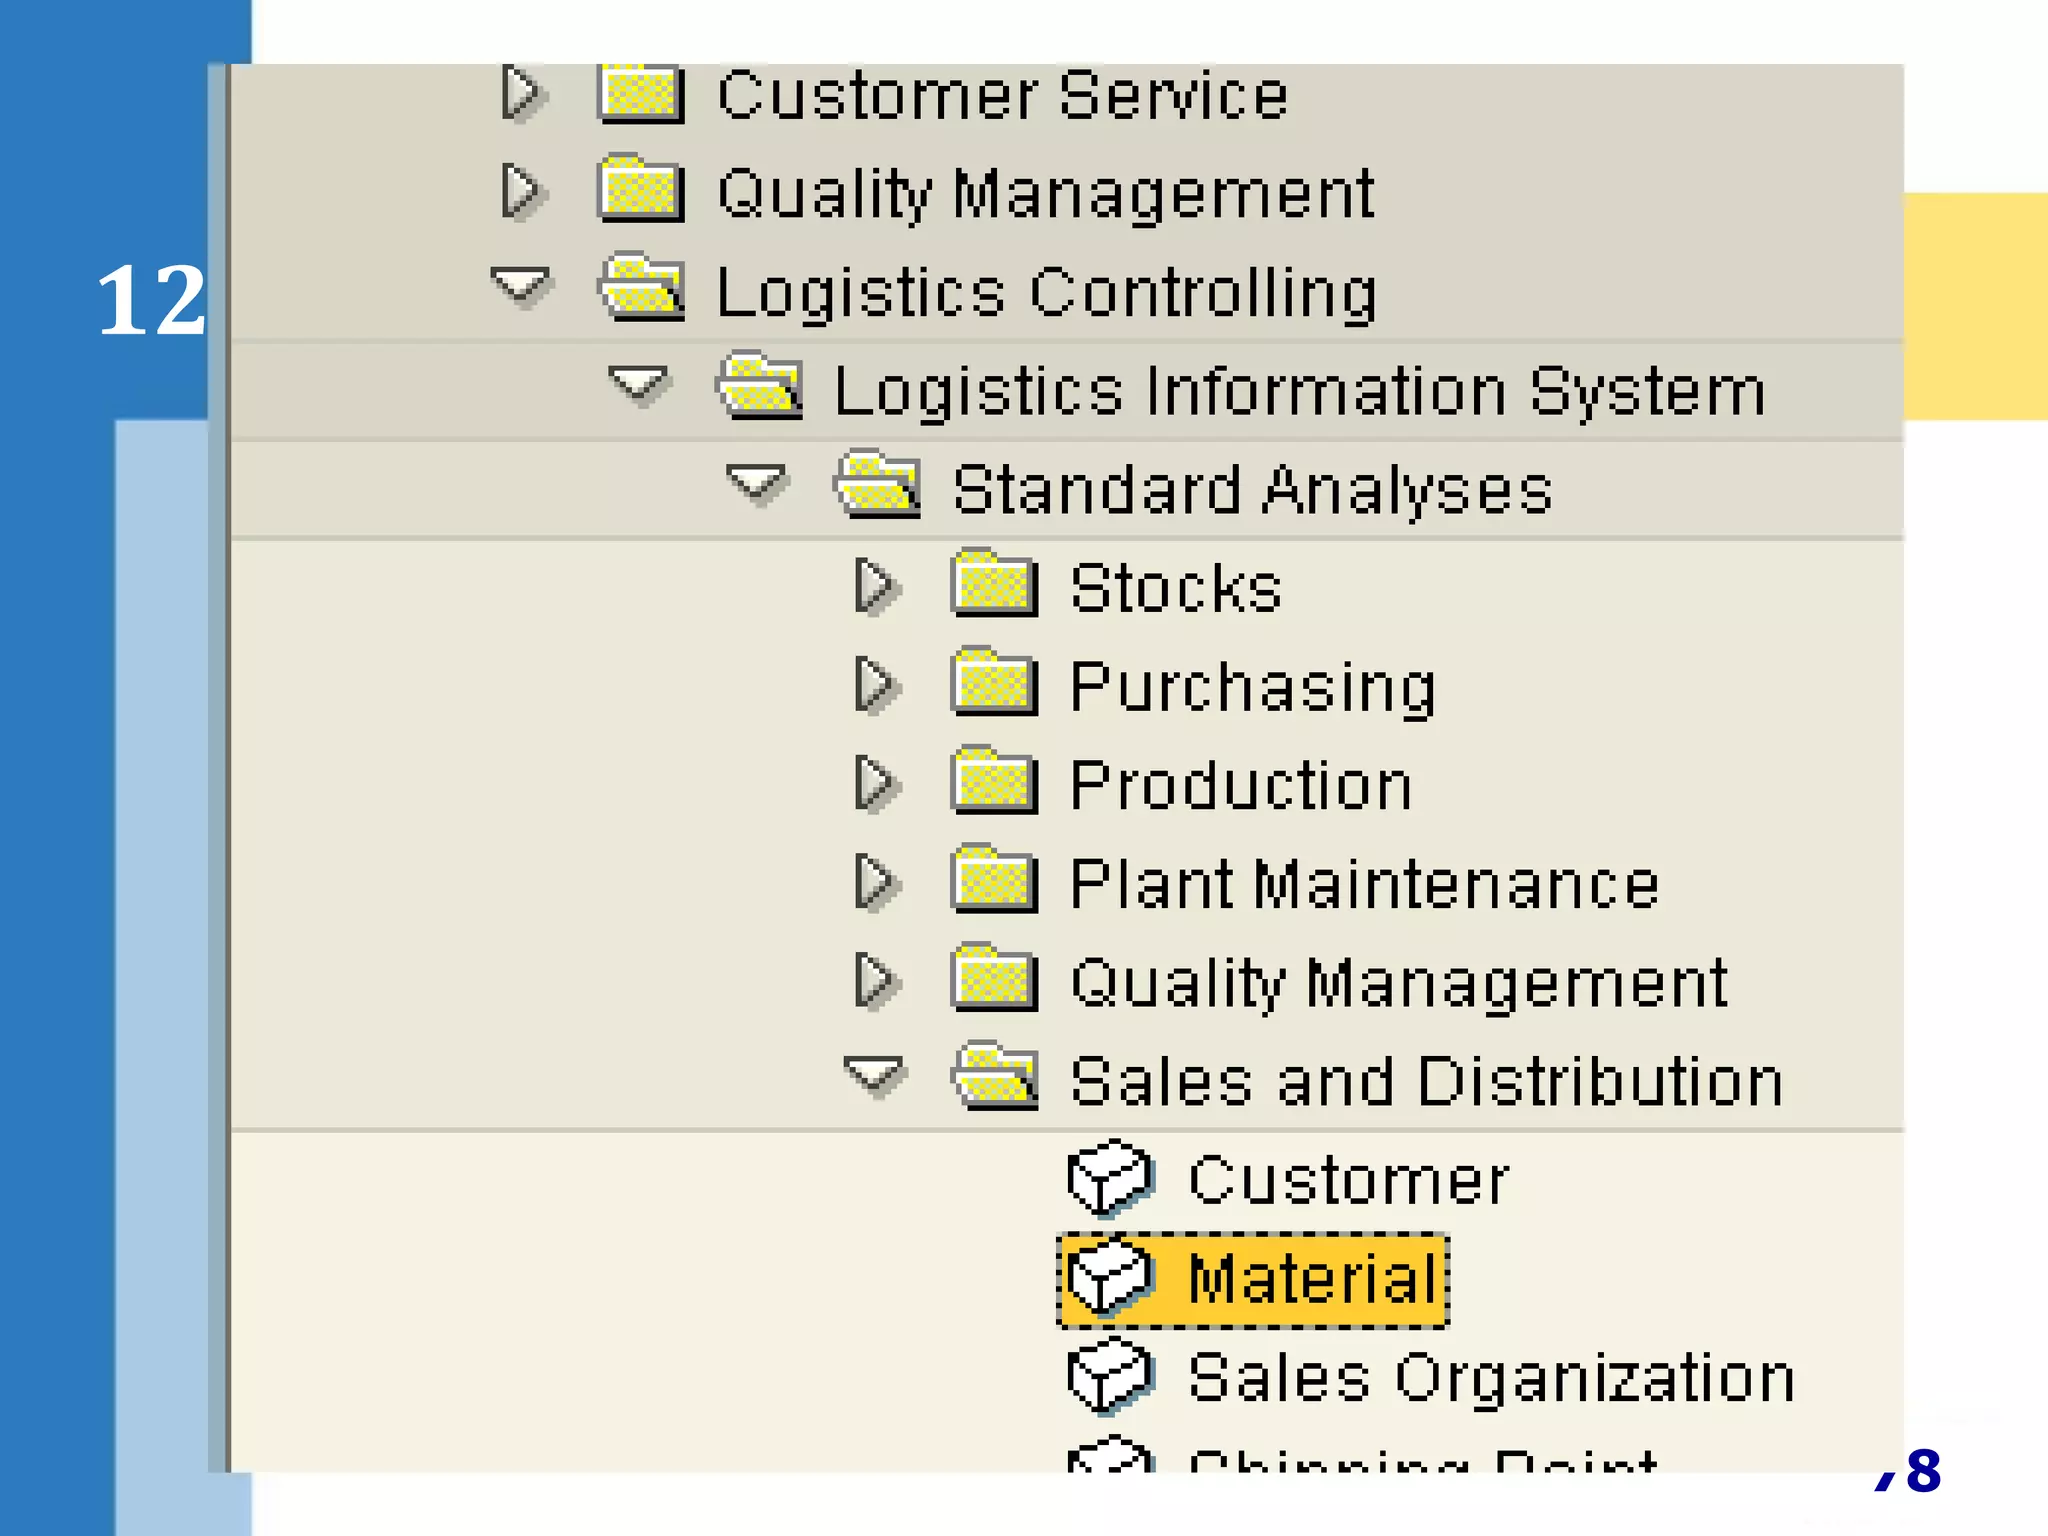
Task: Click the Sales Organization cube icon
Action: [x=1110, y=1376]
